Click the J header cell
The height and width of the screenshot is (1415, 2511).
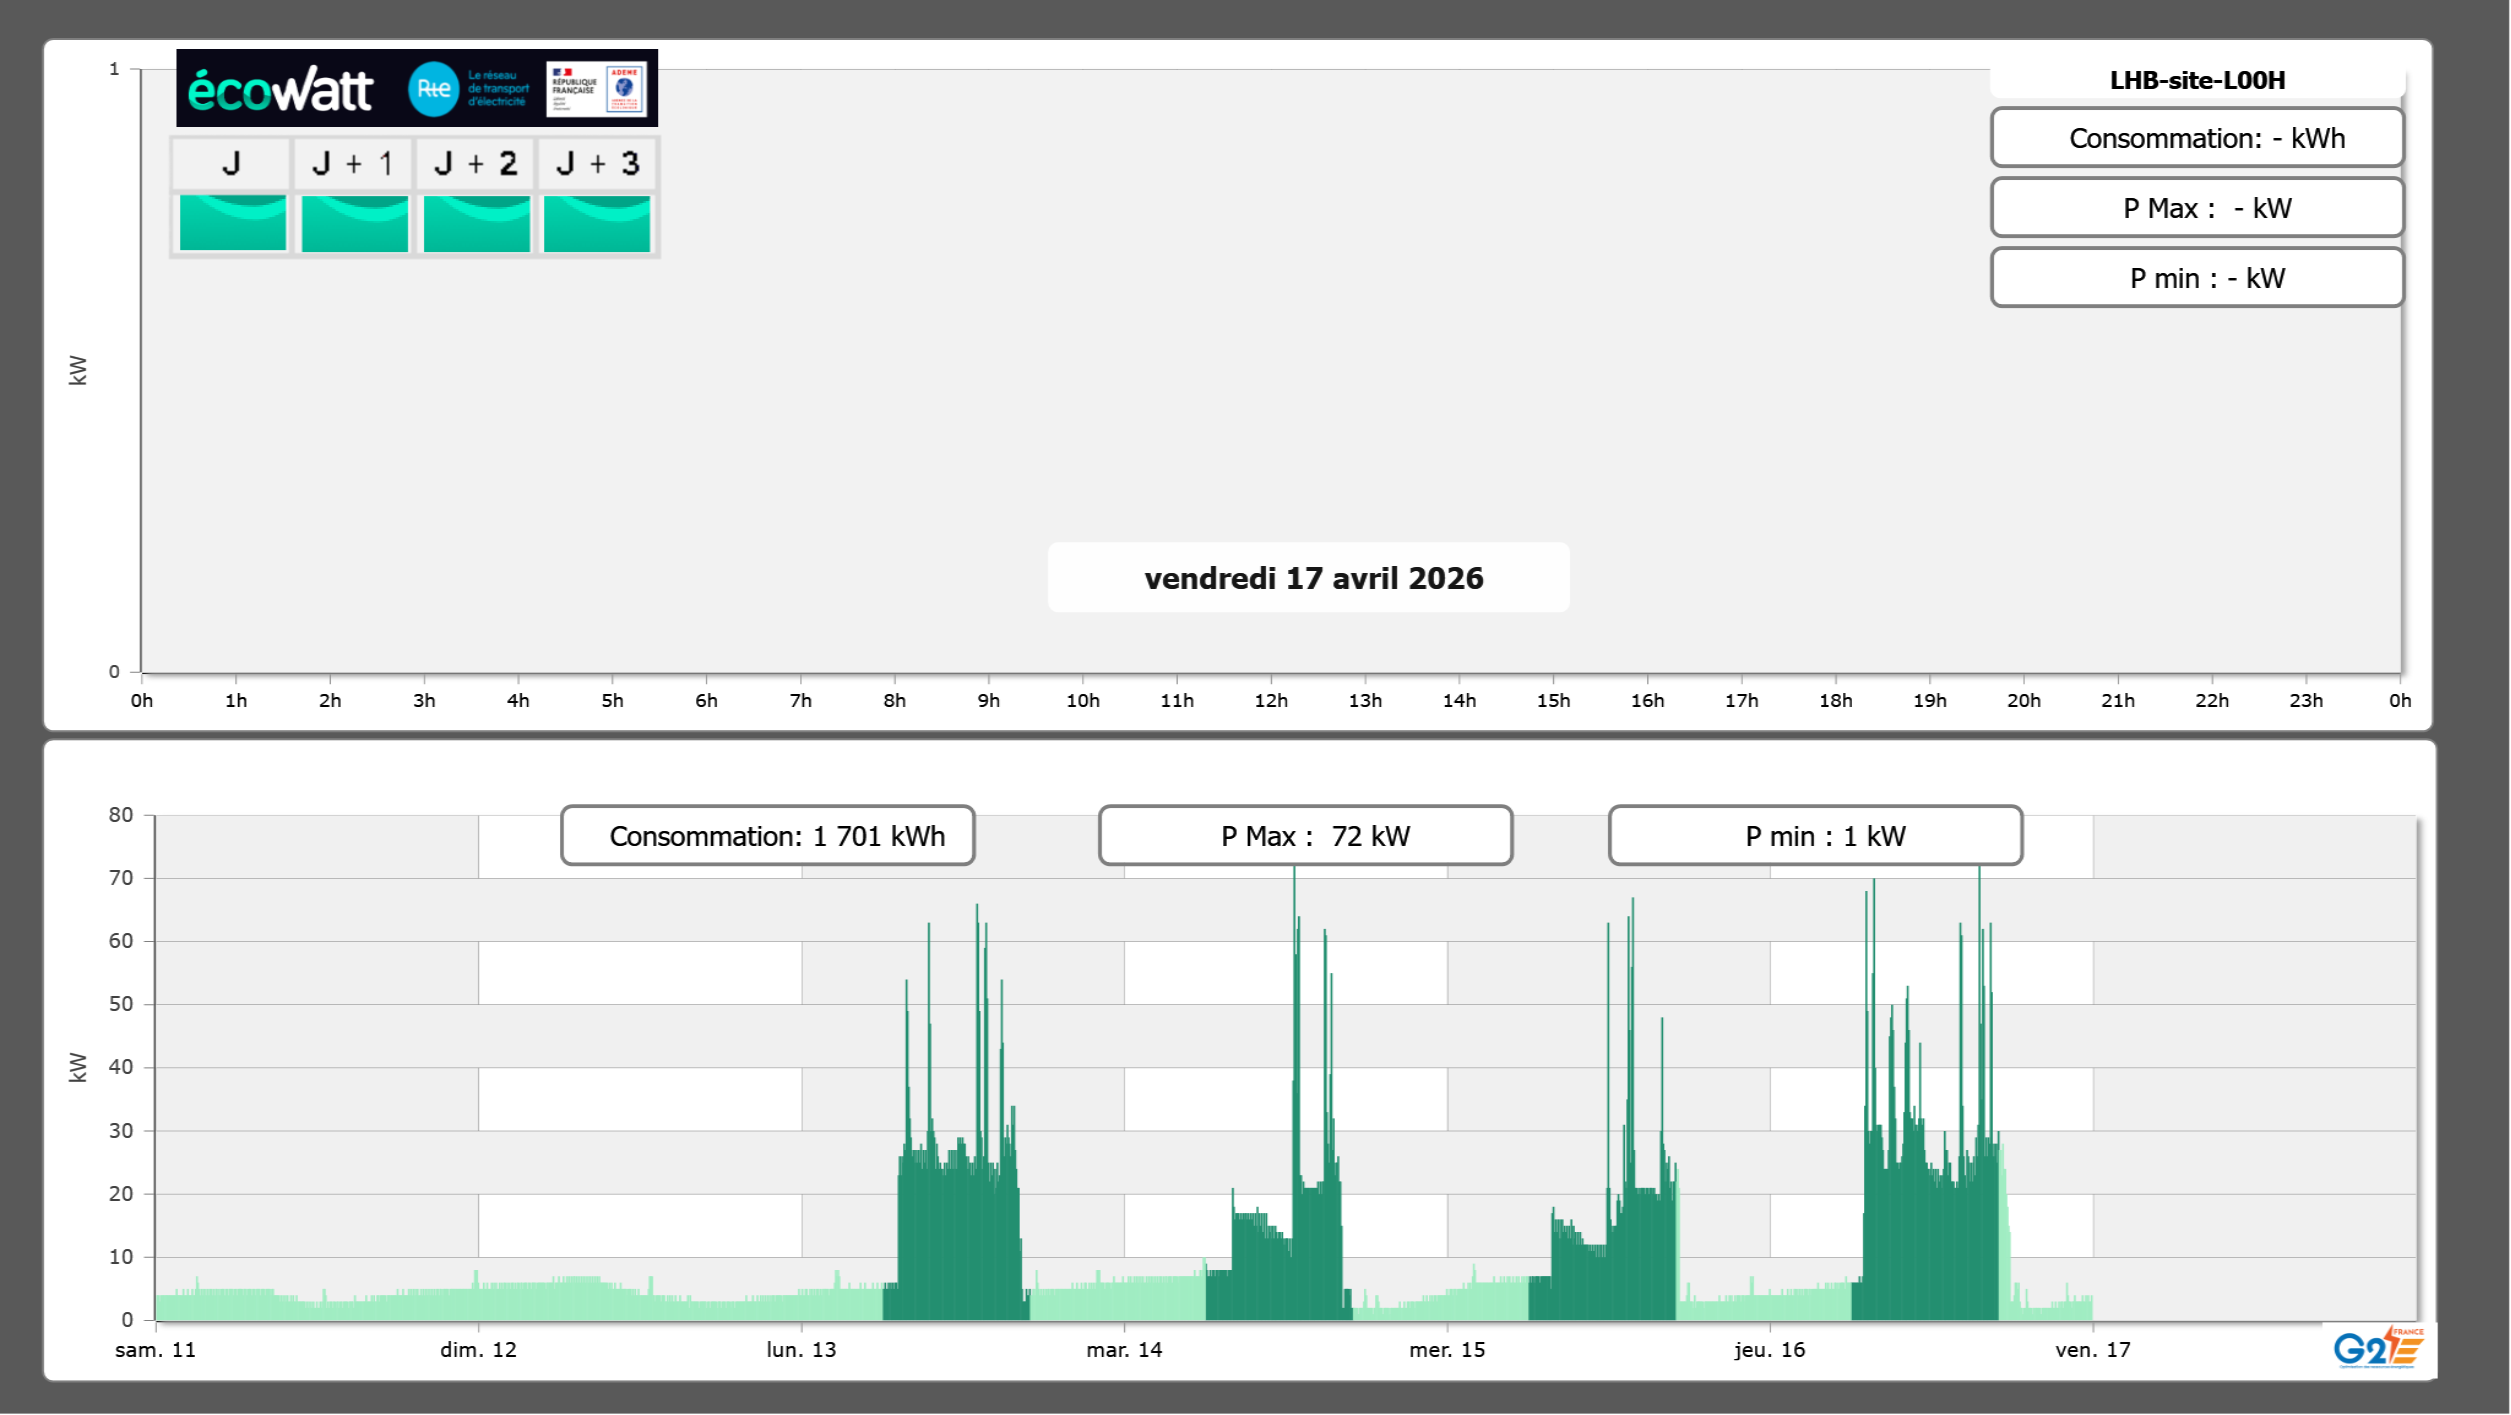coord(232,163)
